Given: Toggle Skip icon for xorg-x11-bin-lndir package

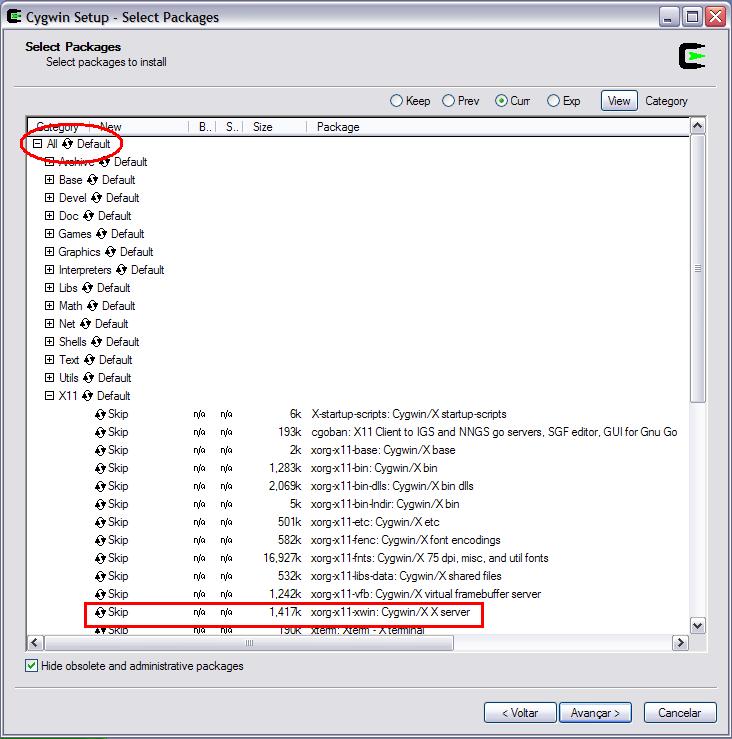Looking at the screenshot, I should point(100,504).
